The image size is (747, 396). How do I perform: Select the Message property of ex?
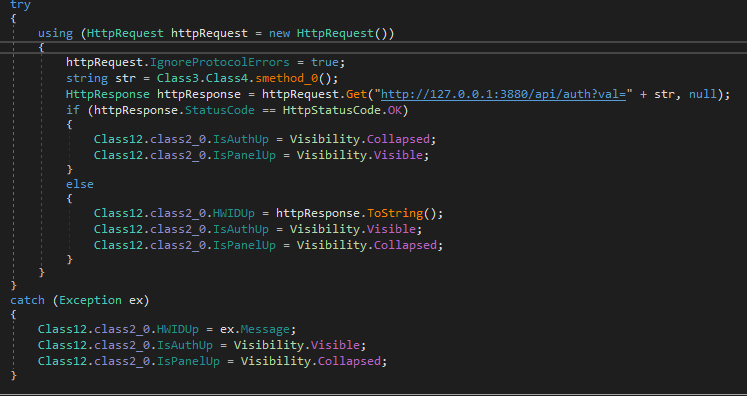pyautogui.click(x=265, y=329)
